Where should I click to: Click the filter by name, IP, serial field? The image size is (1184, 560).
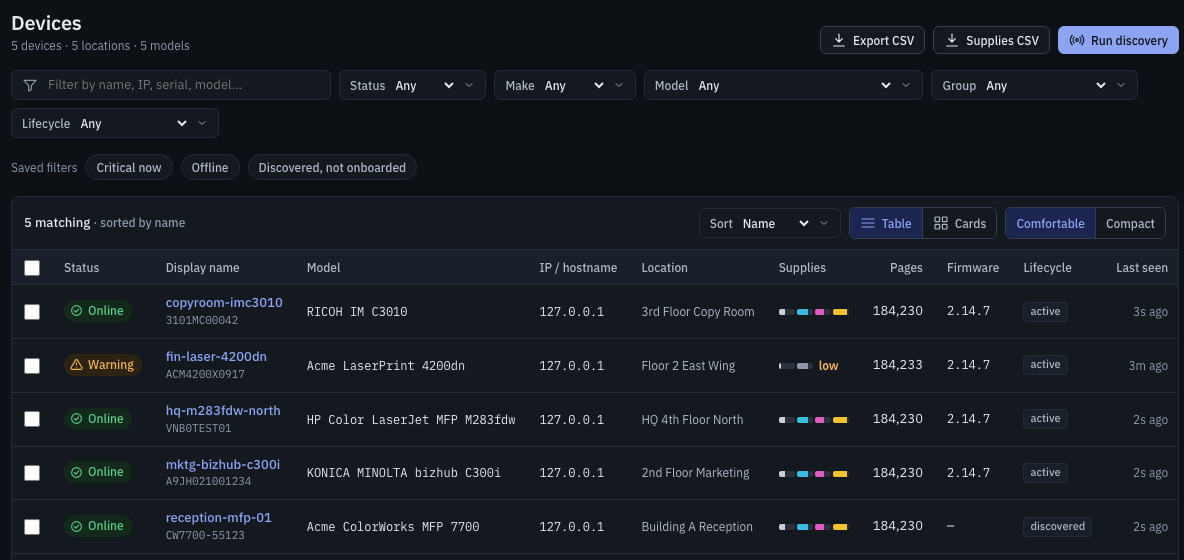click(x=171, y=85)
